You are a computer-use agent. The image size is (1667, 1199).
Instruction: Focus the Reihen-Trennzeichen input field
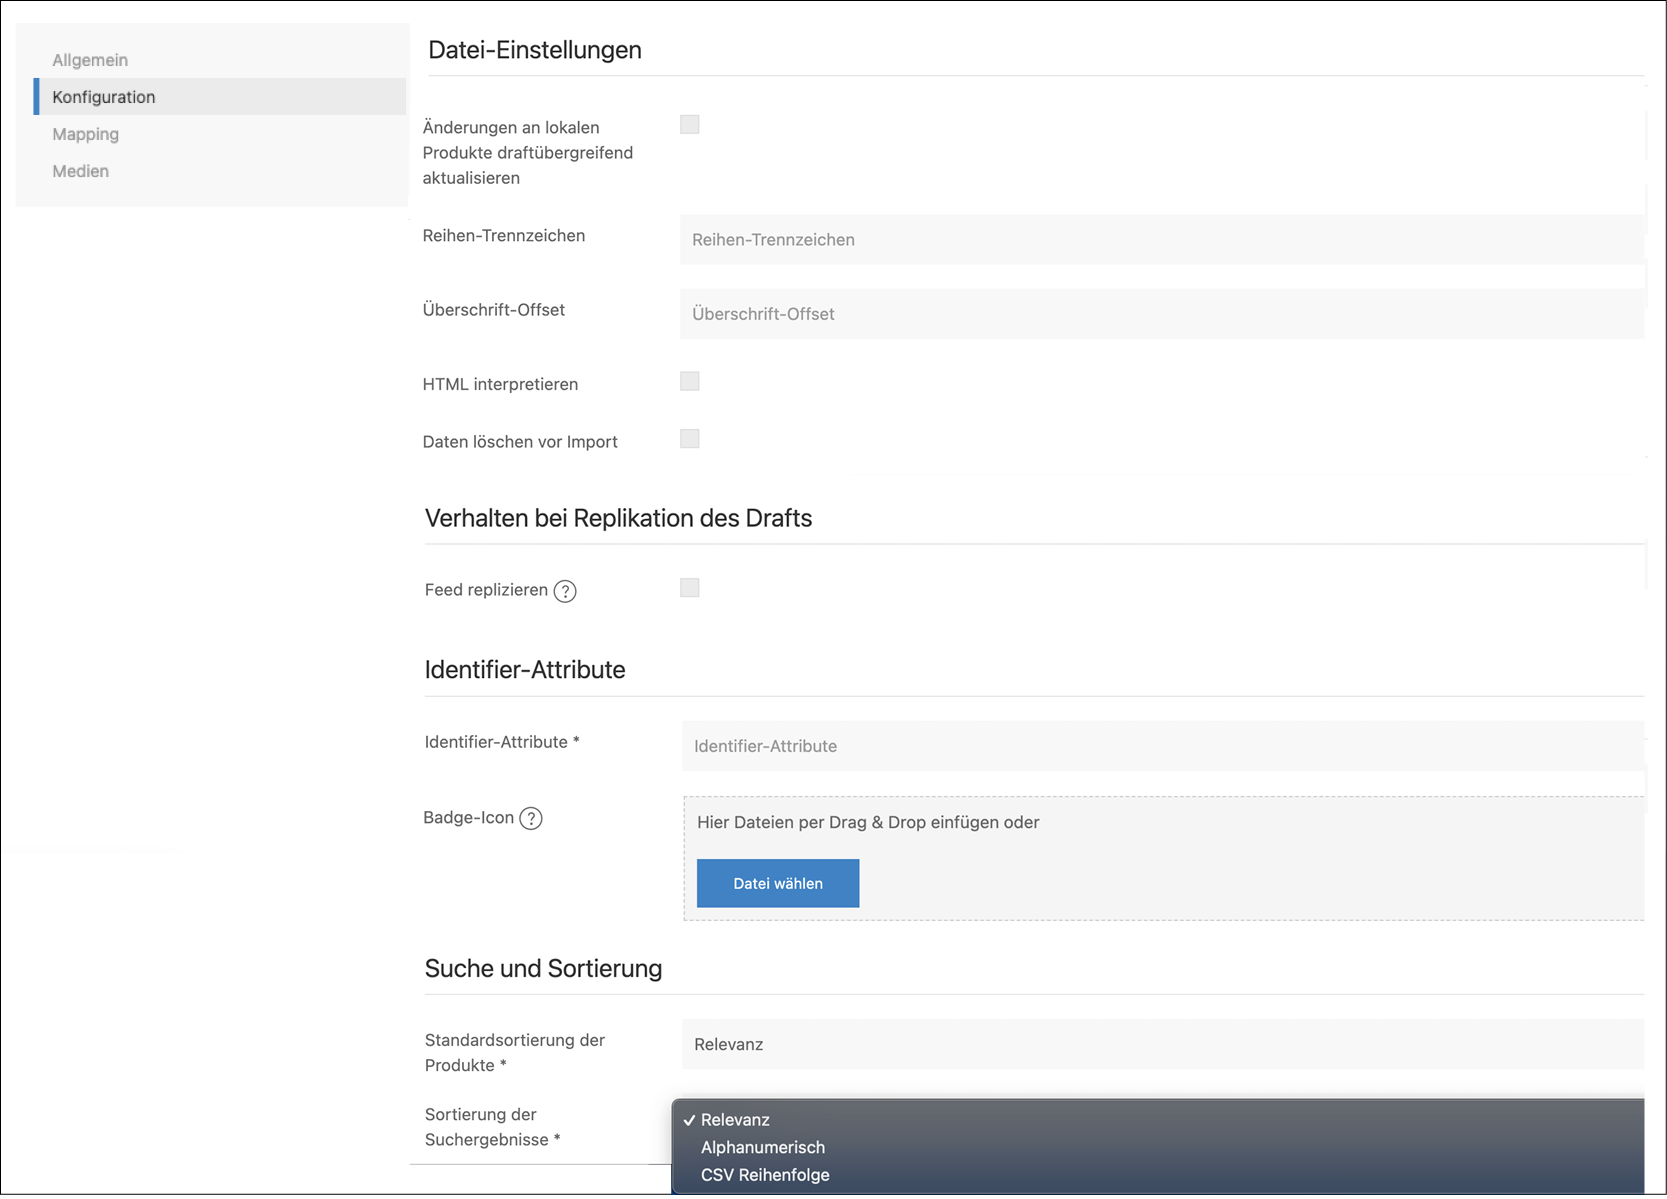click(x=1162, y=240)
